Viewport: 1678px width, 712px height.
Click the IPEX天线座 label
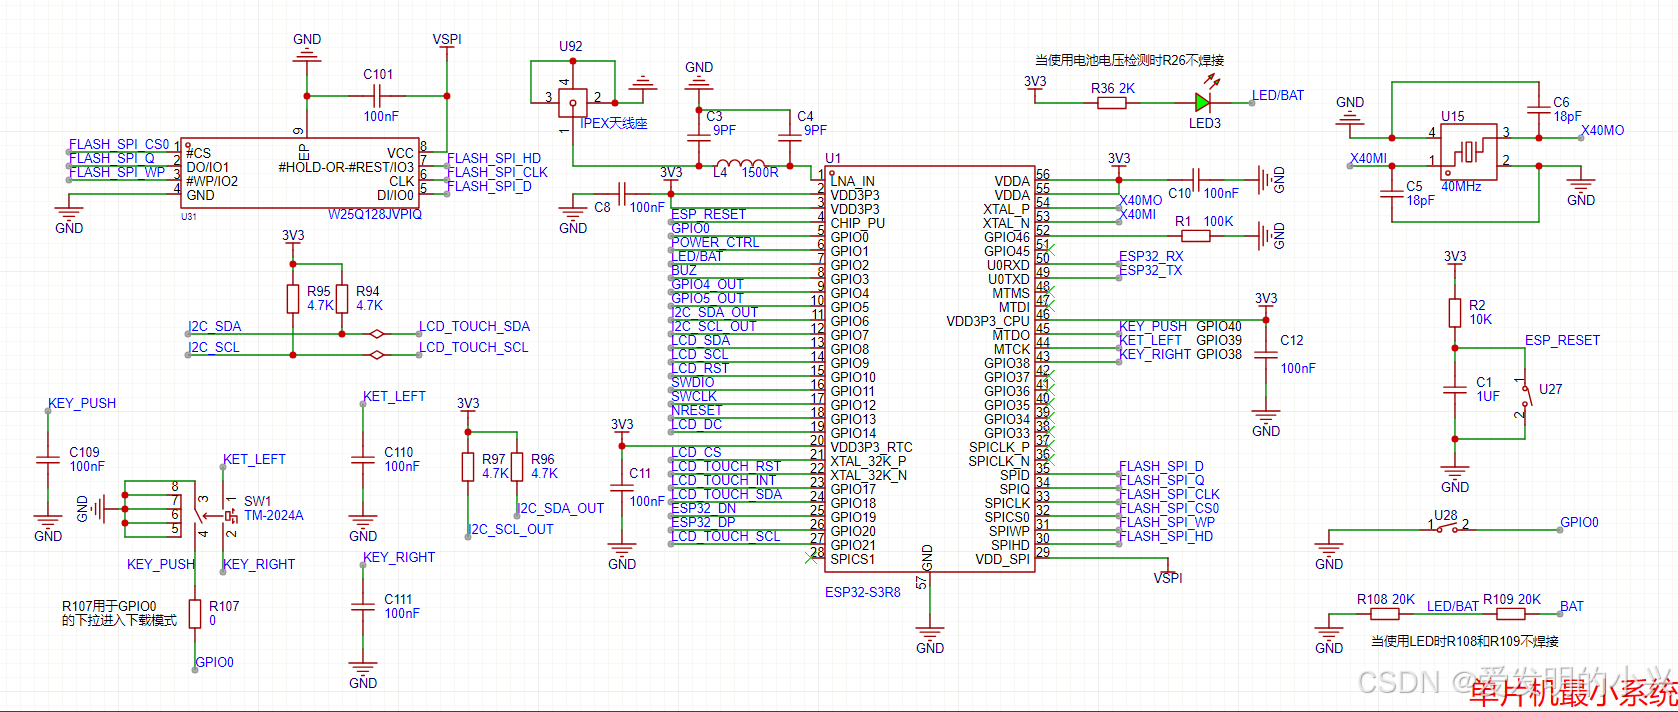[x=614, y=123]
